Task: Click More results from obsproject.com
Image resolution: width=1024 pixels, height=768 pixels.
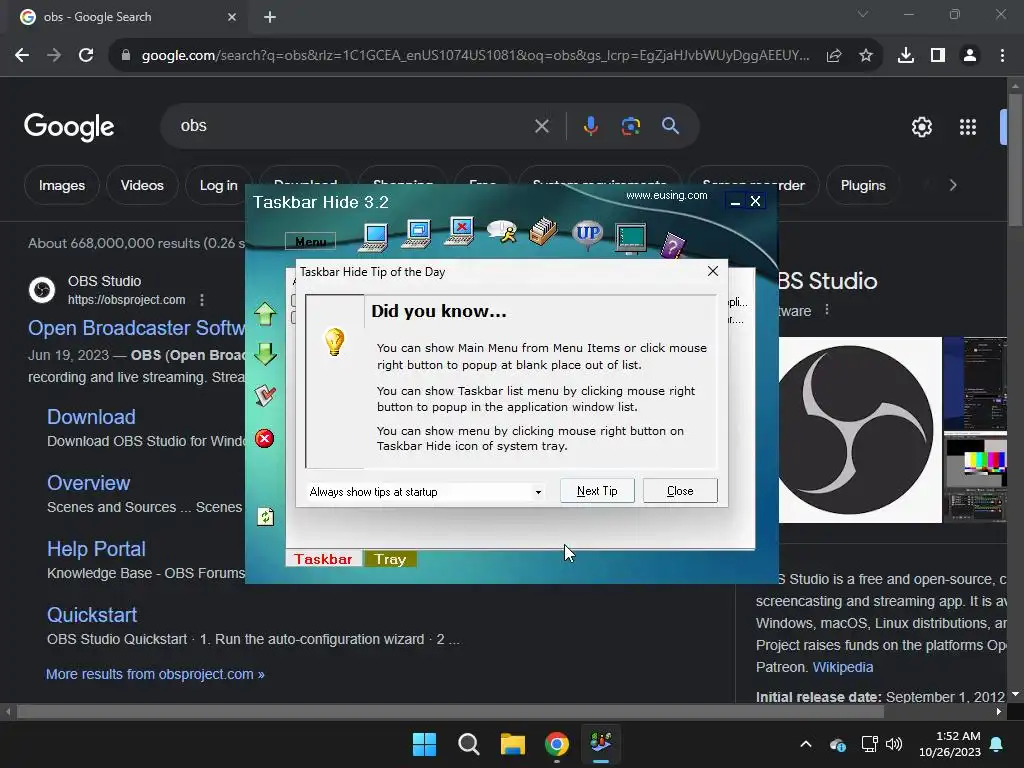Action: pyautogui.click(x=155, y=674)
